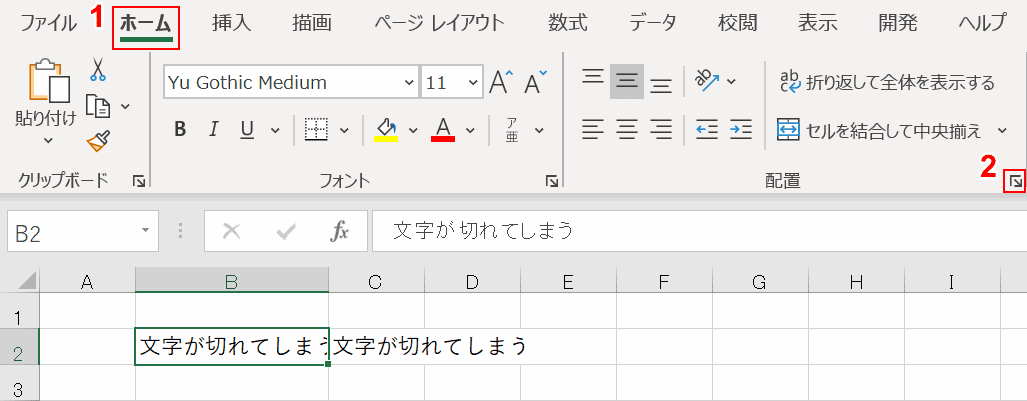Open font color dropdown arrow
The image size is (1027, 401).
point(470,130)
